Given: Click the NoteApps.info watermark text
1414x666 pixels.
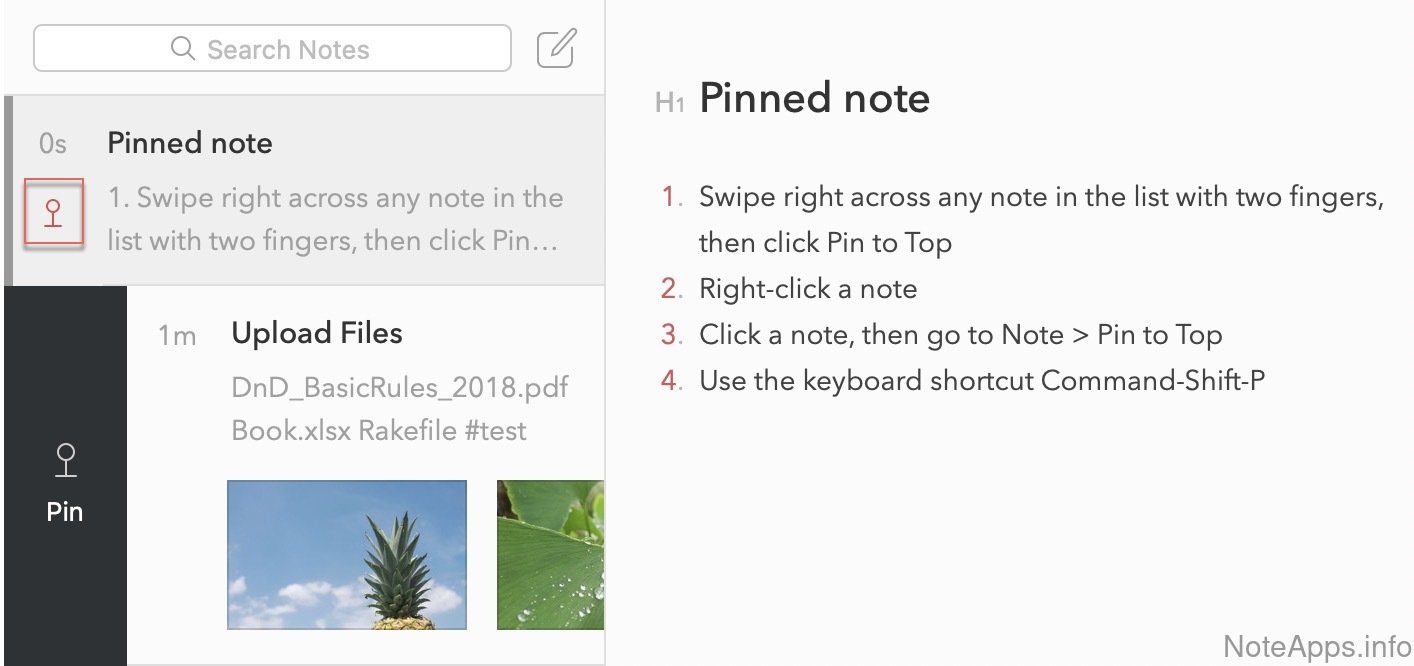Looking at the screenshot, I should click(x=1316, y=645).
